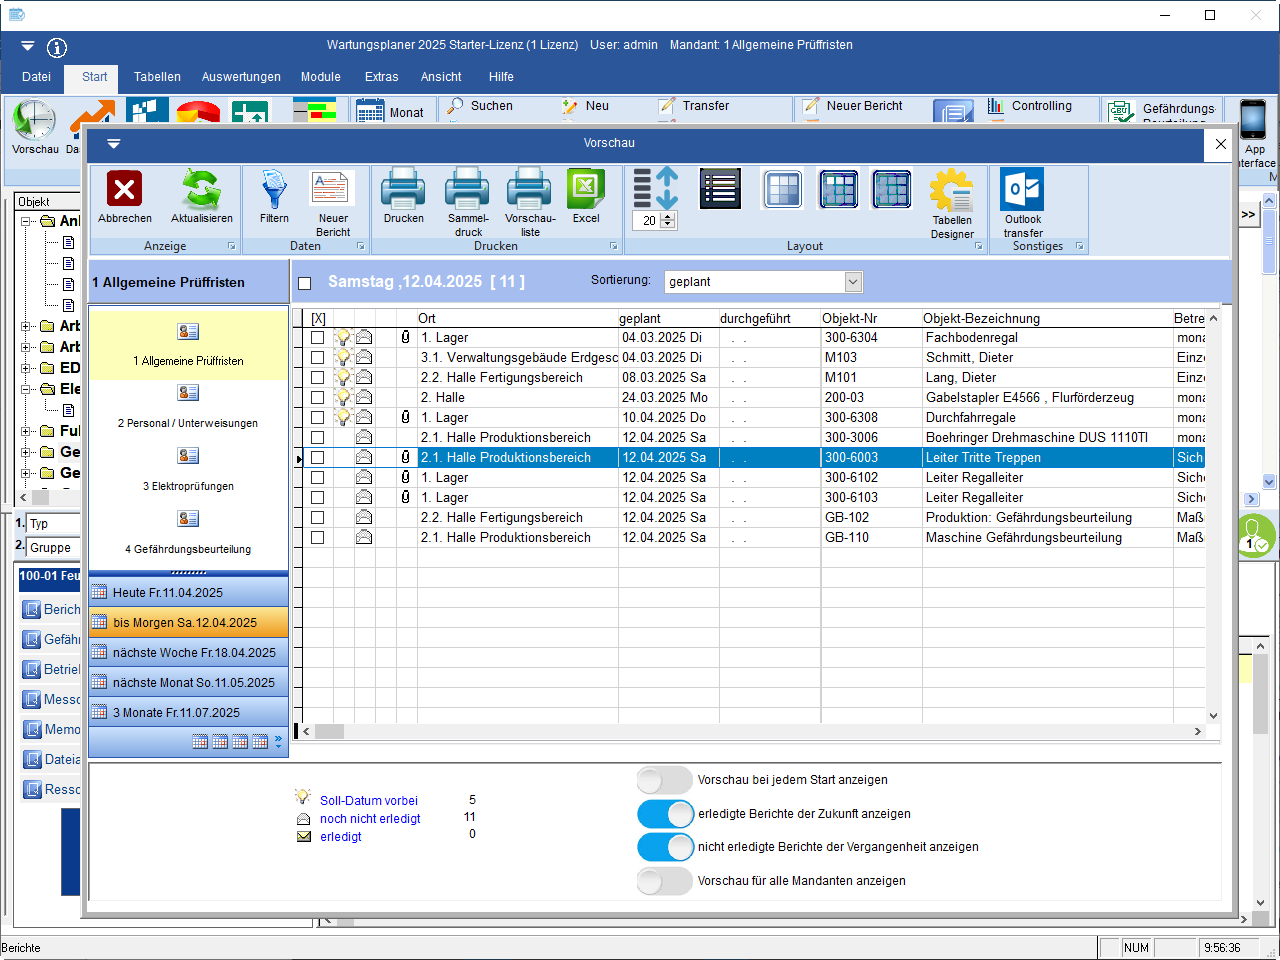Screen dimensions: 1280x960
Task: Expand the Vorschau window's quick access arrow
Action: [113, 144]
